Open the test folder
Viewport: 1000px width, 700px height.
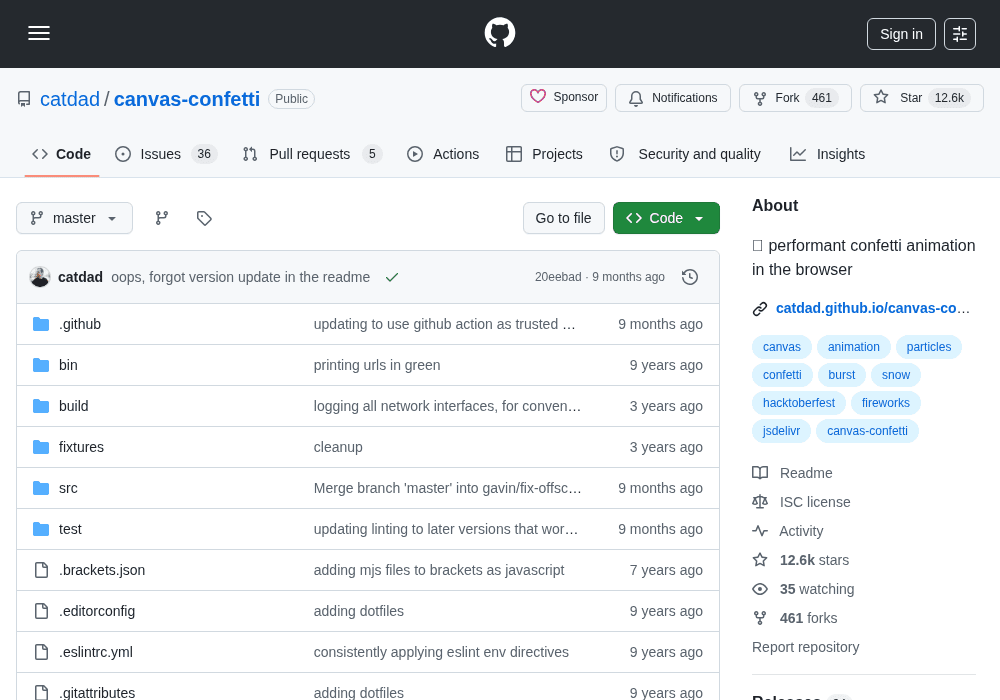70,529
